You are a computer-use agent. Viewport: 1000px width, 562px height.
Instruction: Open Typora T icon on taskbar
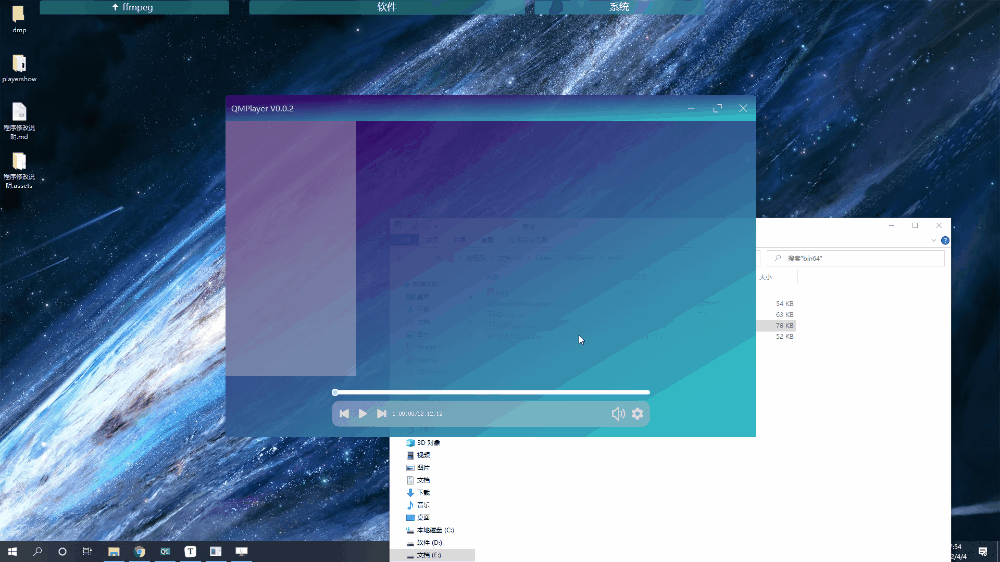pyautogui.click(x=190, y=551)
